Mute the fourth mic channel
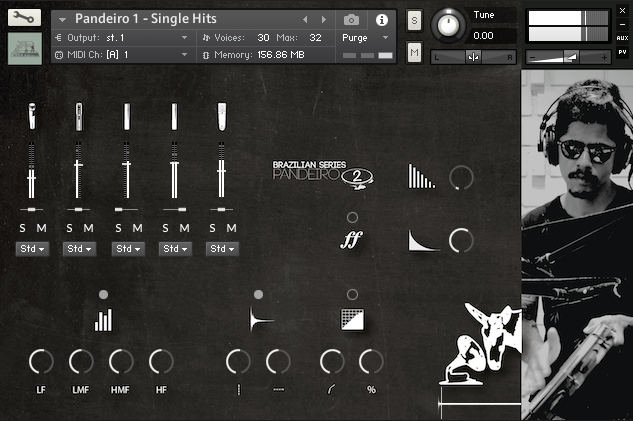The width and height of the screenshot is (633, 421). [184, 228]
